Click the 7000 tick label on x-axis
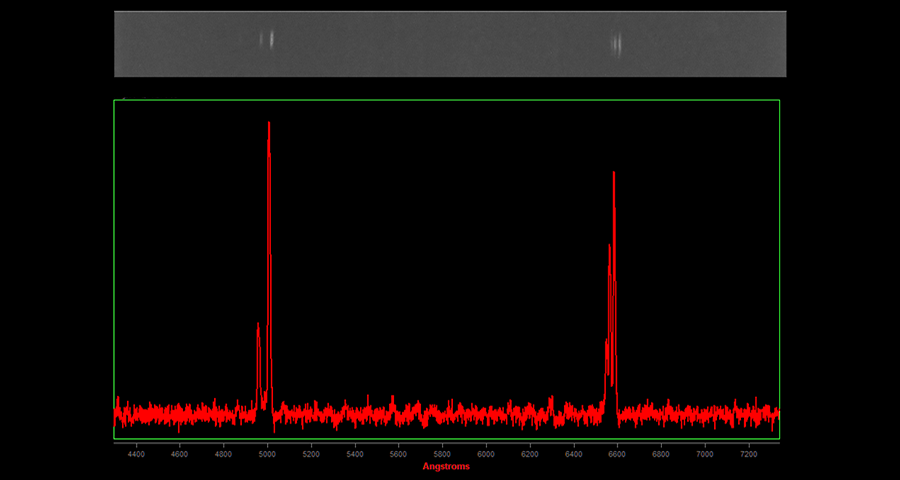This screenshot has height=480, width=900. [x=705, y=454]
